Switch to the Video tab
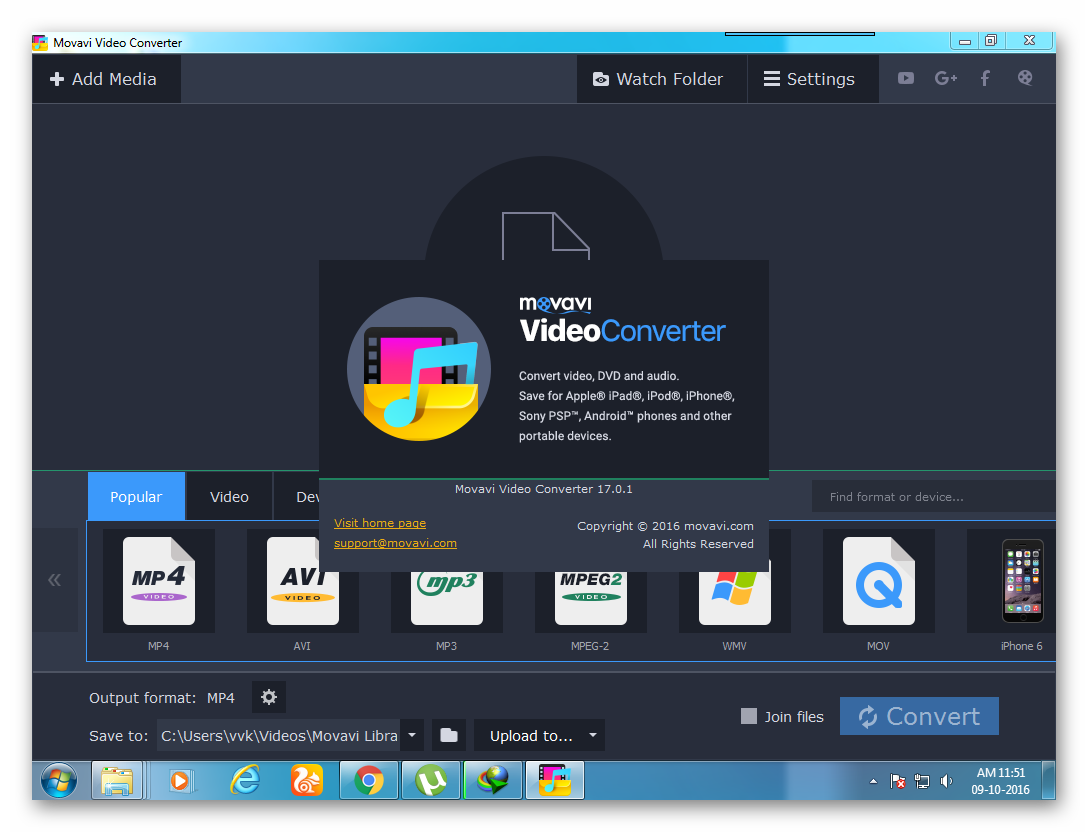The width and height of the screenshot is (1088, 832). click(x=229, y=497)
